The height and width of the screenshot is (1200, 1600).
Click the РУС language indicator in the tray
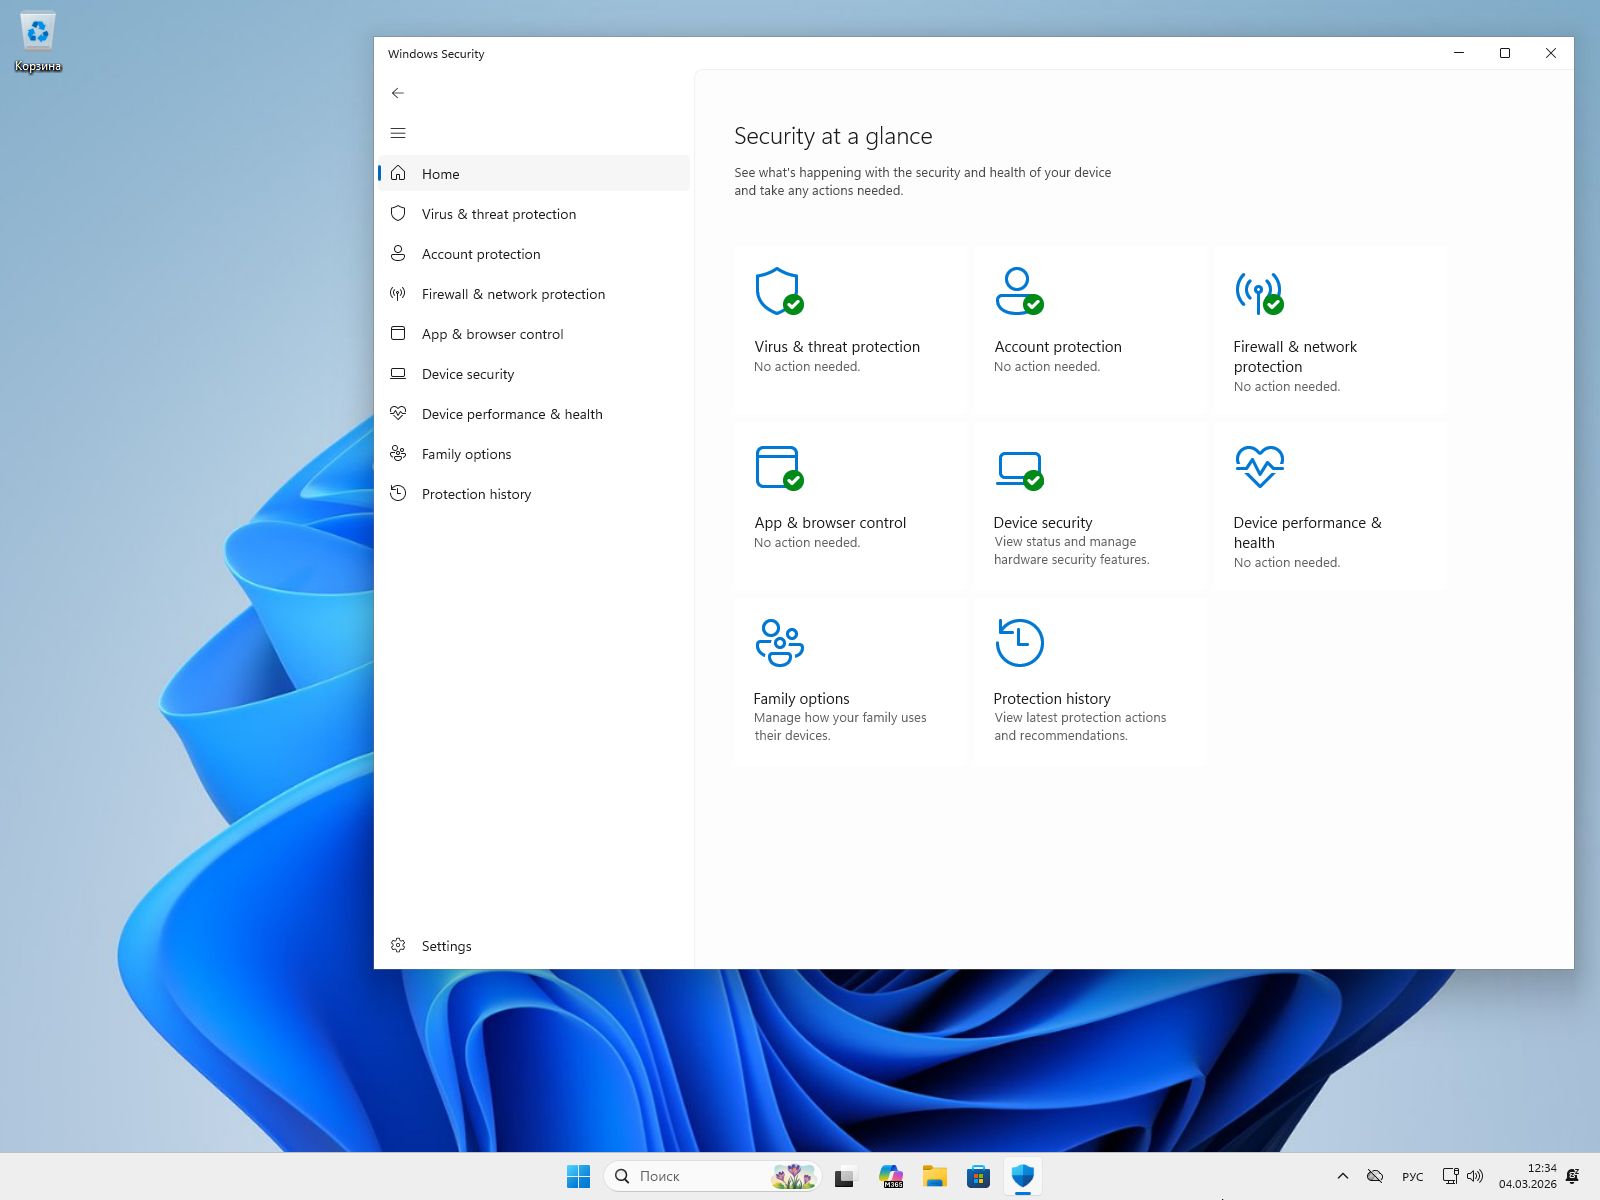pos(1412,1176)
